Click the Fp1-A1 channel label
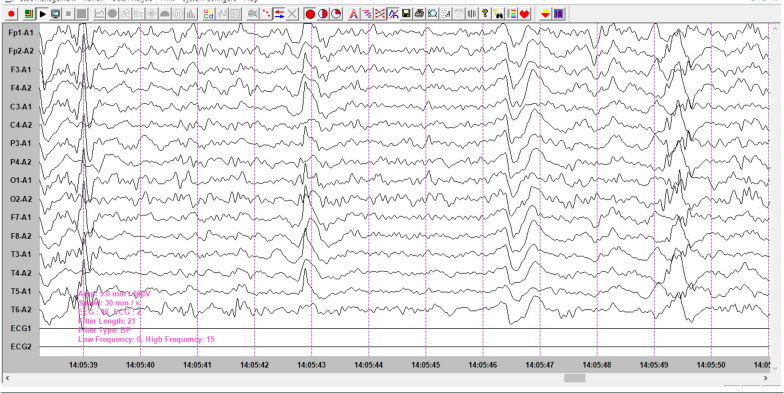784x394 pixels. [21, 32]
